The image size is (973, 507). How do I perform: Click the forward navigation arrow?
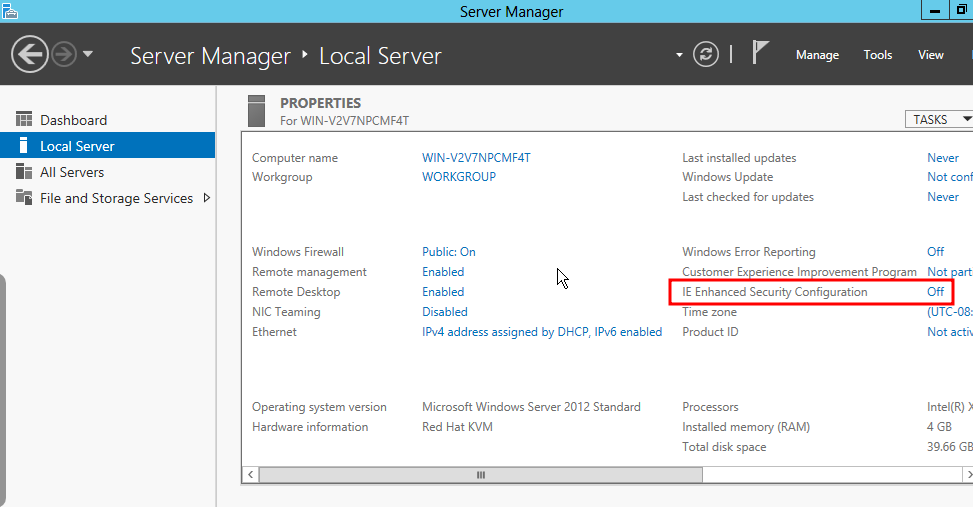point(64,54)
